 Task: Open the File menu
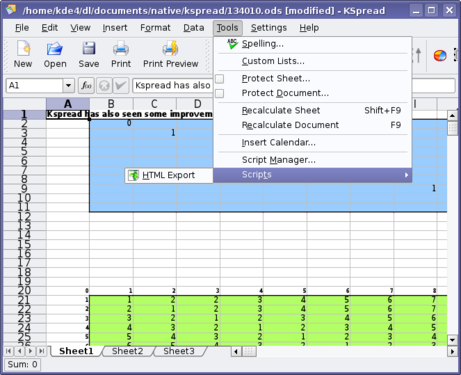tap(22, 28)
